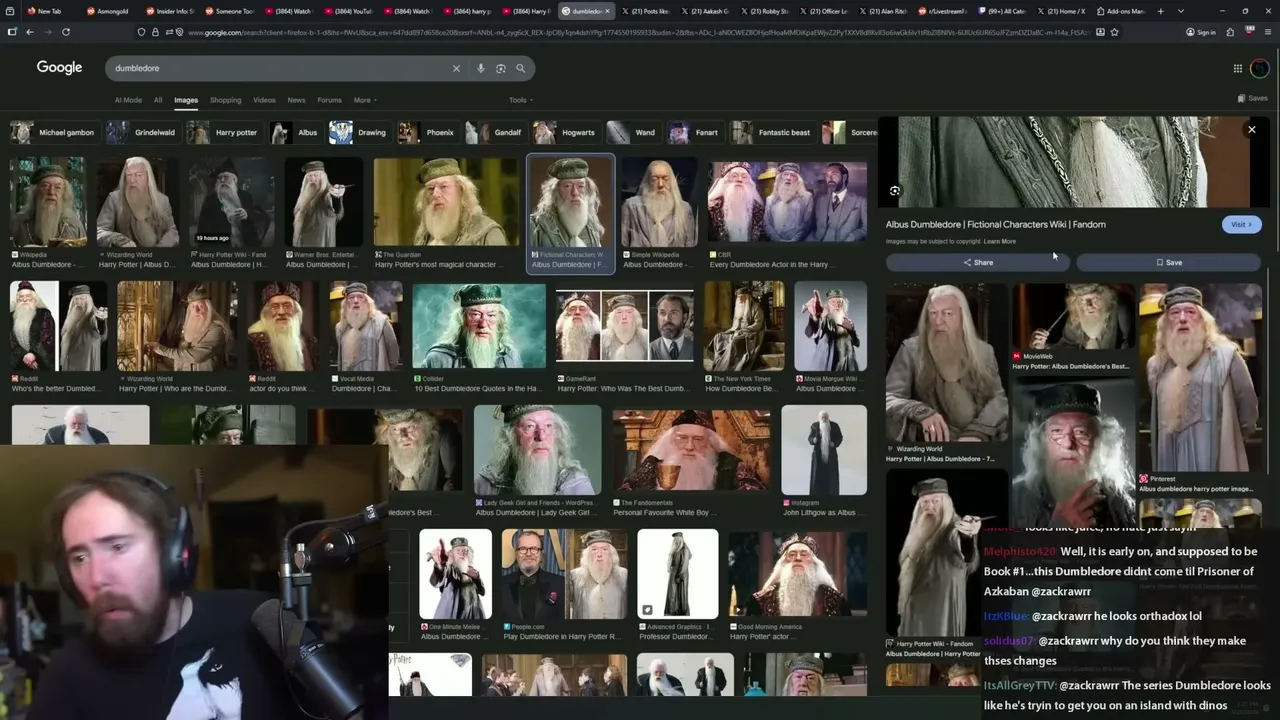
Task: Submit search with the magnifier icon
Action: click(521, 68)
